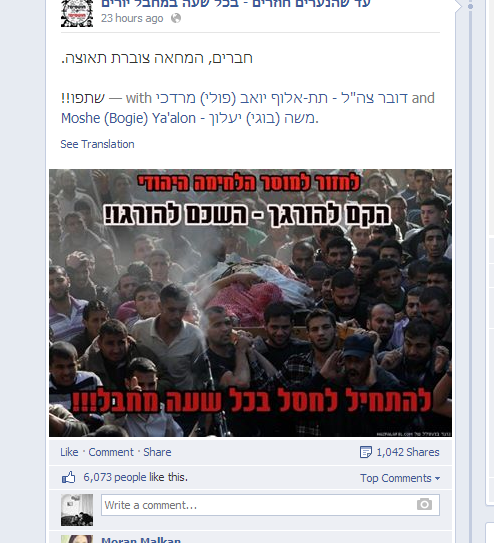Click the camera icon in comment box
Viewport: 494px width, 543px height.
[424, 504]
